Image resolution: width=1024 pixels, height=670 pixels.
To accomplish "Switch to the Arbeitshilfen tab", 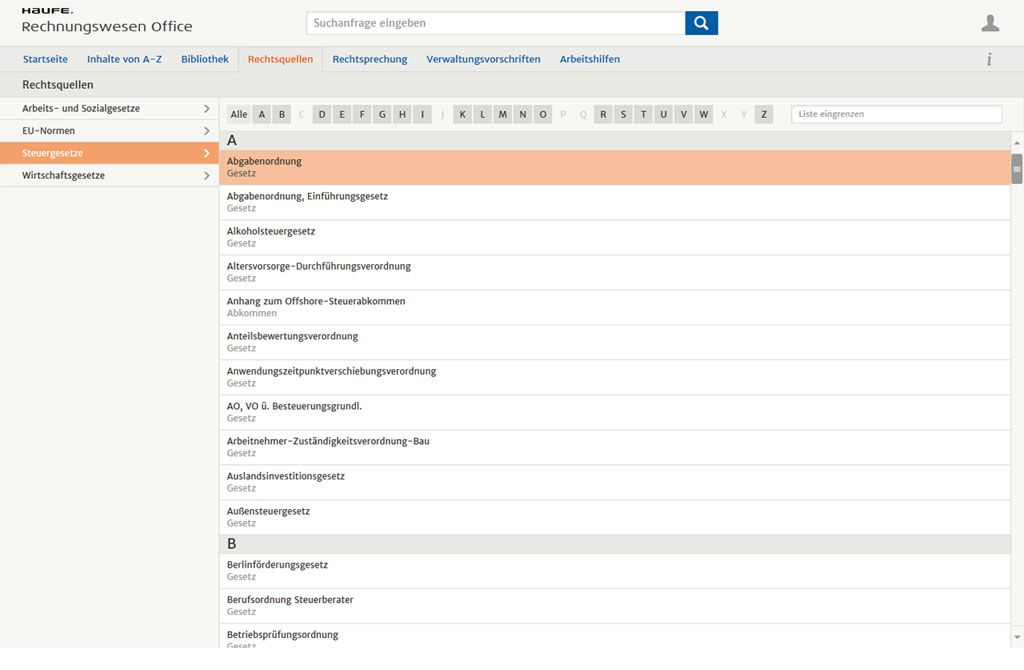I will 590,59.
